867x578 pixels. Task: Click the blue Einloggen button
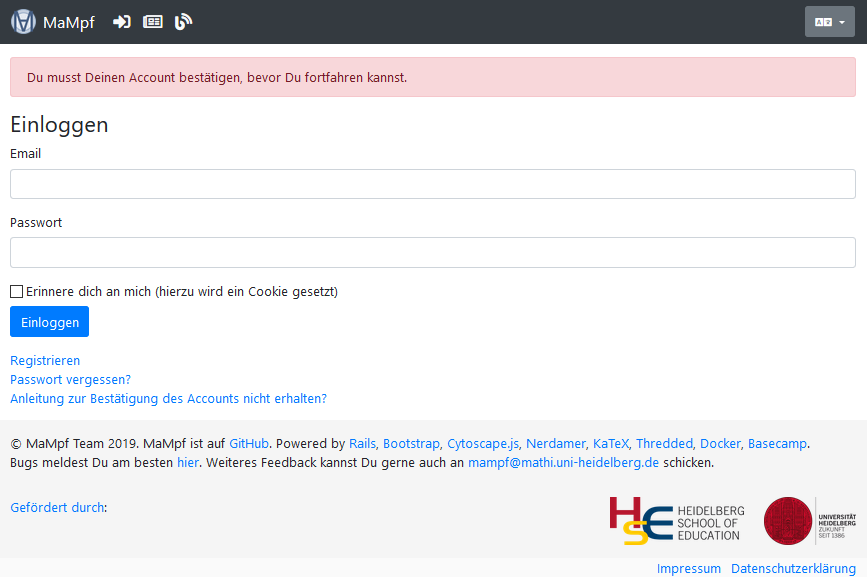point(49,322)
